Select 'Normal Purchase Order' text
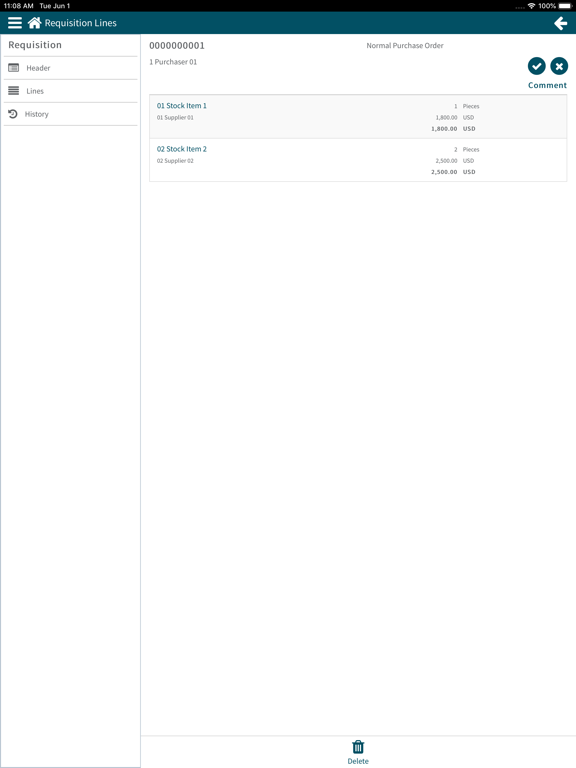The height and width of the screenshot is (768, 576). coord(405,46)
